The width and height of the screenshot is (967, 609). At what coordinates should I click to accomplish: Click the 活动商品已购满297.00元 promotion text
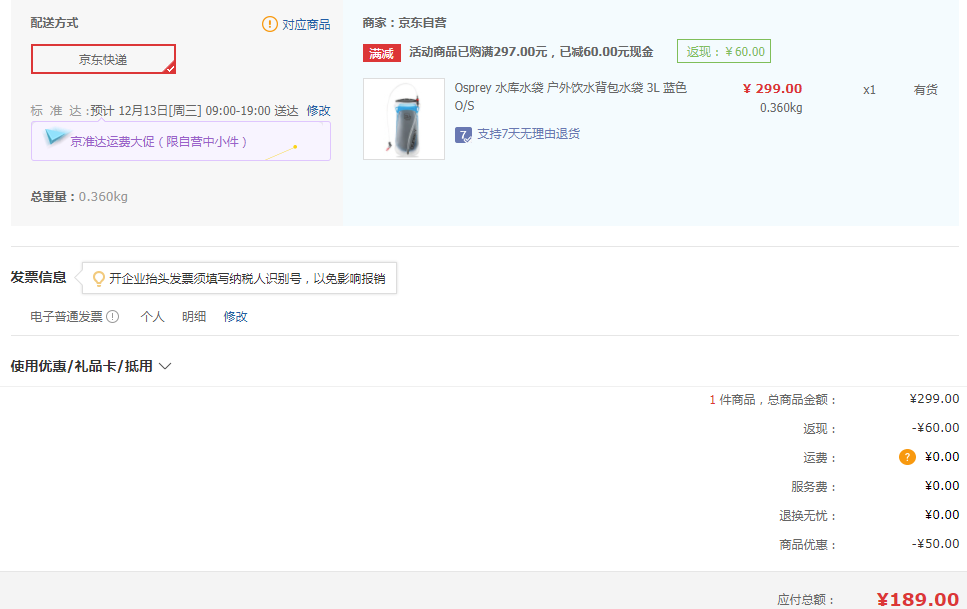coord(531,52)
